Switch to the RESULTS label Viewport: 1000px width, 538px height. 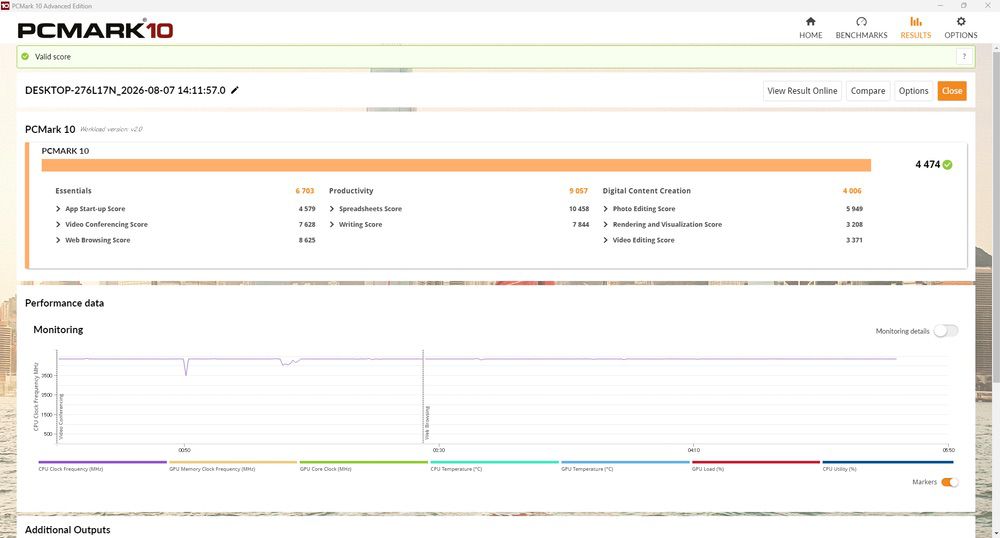[x=915, y=36]
